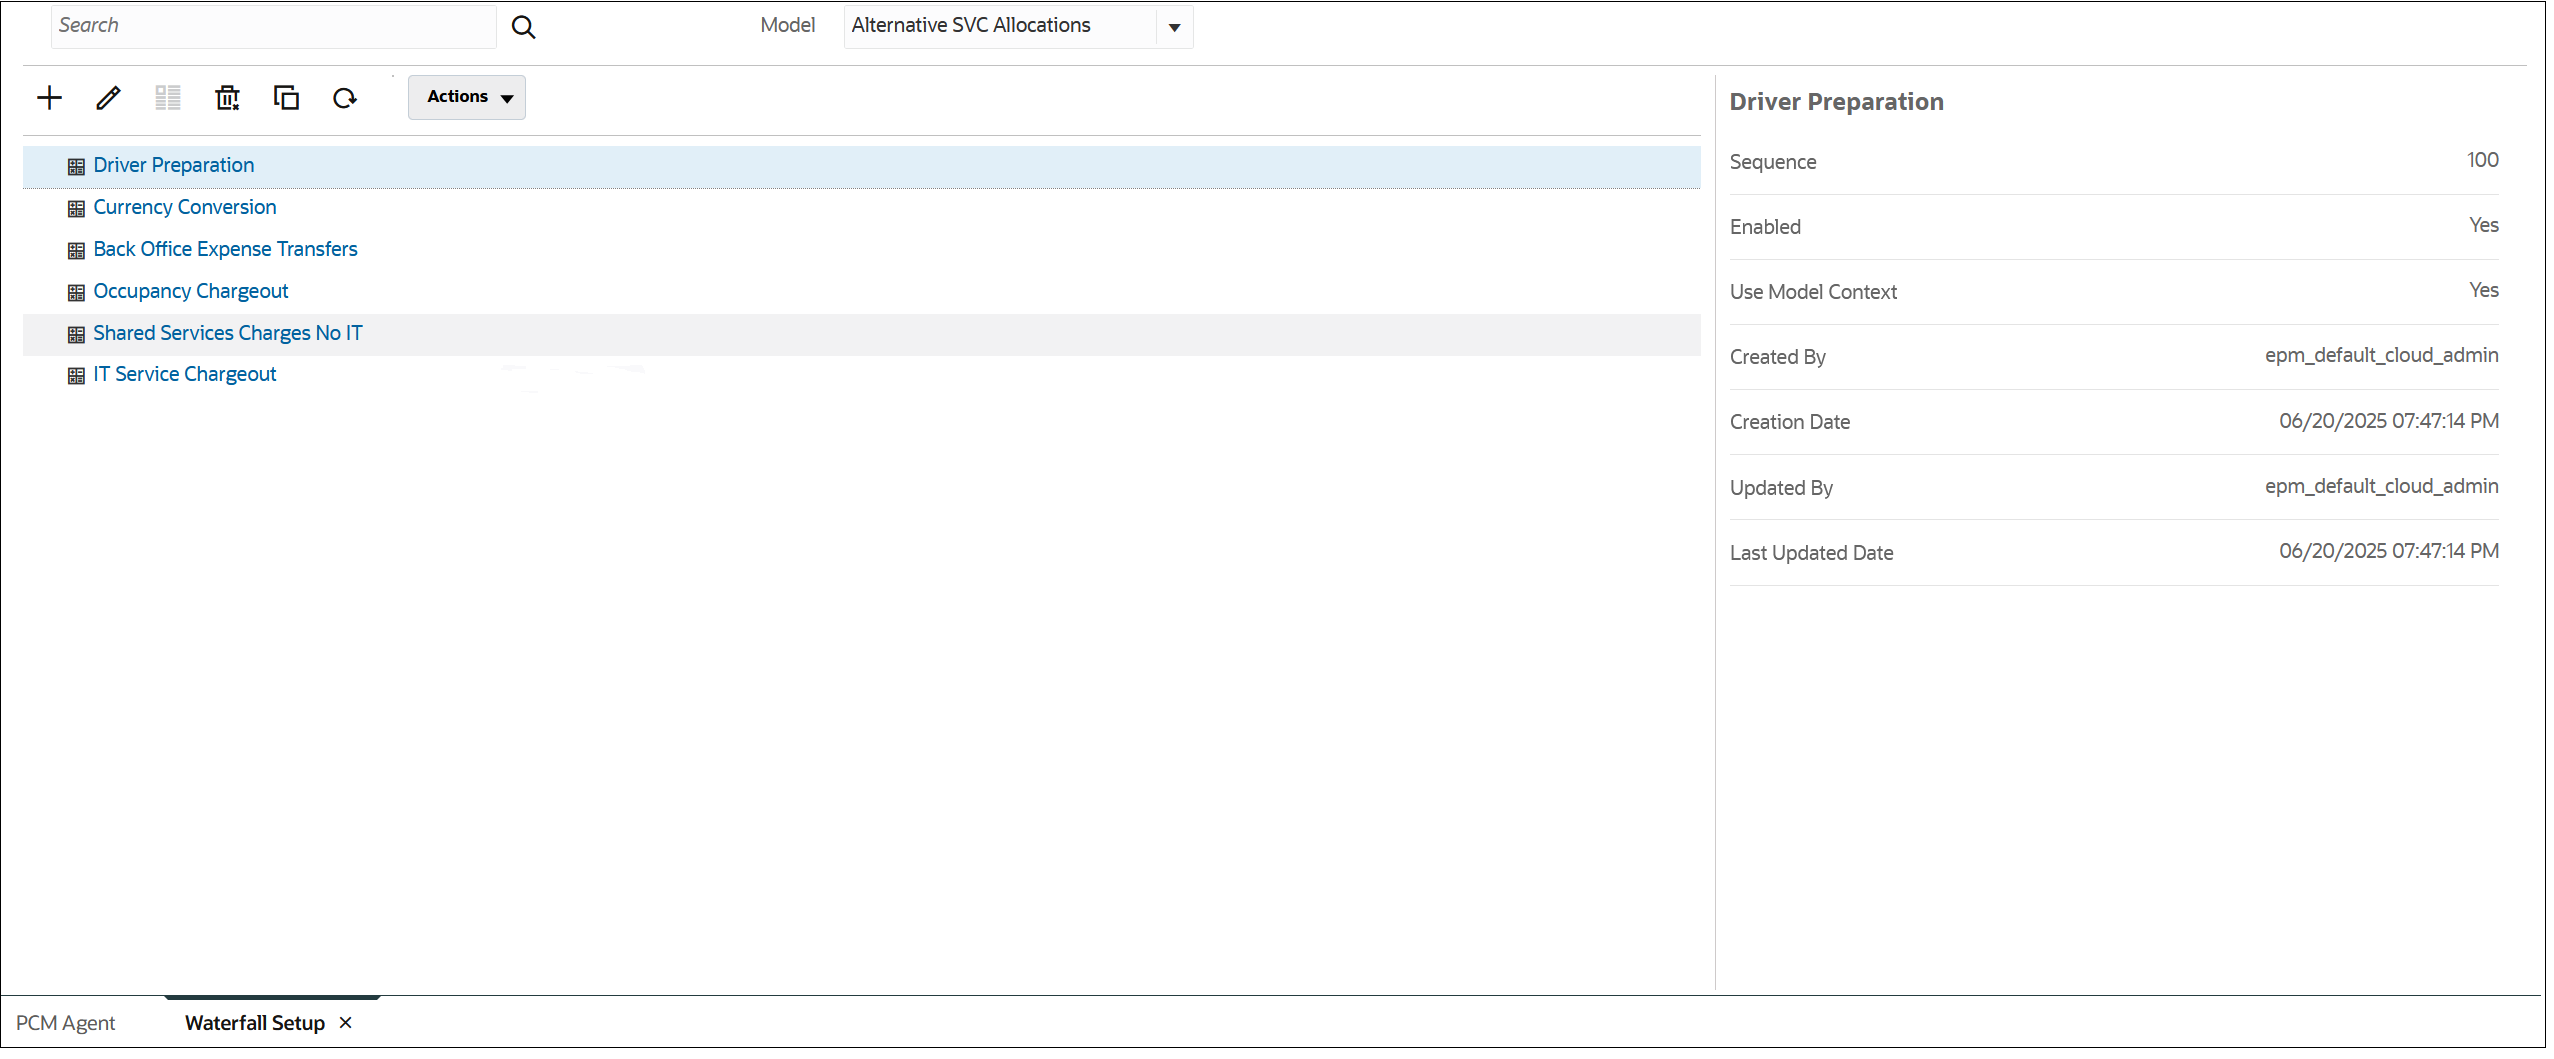Click the grid icon beside Occupancy Chargeout
The image size is (2554, 1059).
point(76,293)
